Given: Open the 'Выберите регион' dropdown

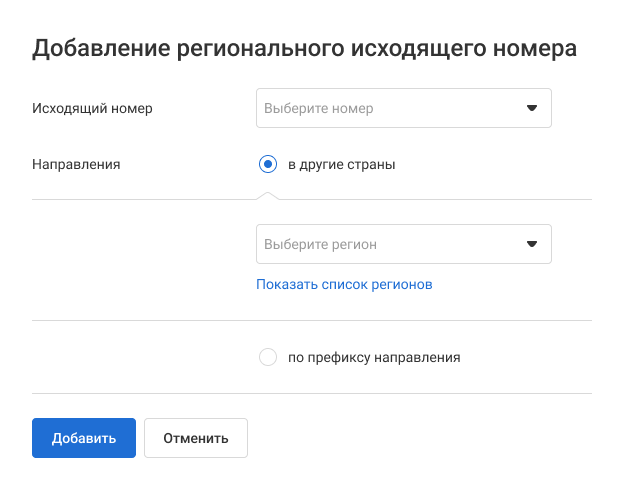Looking at the screenshot, I should [403, 244].
